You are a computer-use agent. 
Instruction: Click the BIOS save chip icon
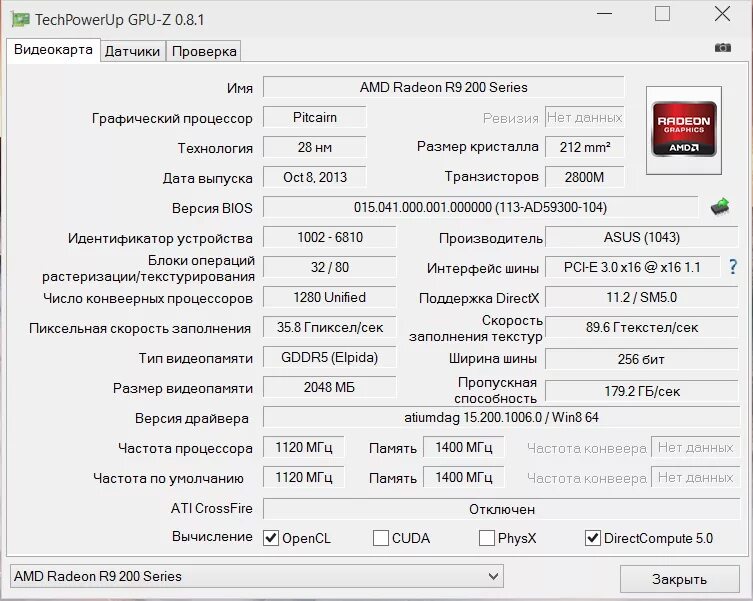tap(720, 207)
